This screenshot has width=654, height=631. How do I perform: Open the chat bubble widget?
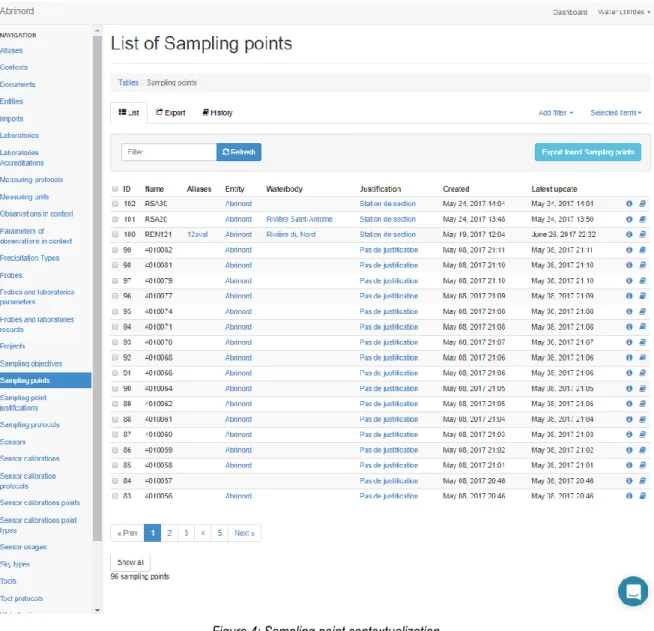click(x=633, y=591)
